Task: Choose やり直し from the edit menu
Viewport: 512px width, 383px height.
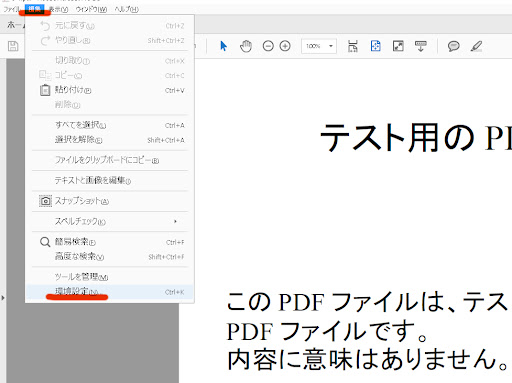Action: 110,40
